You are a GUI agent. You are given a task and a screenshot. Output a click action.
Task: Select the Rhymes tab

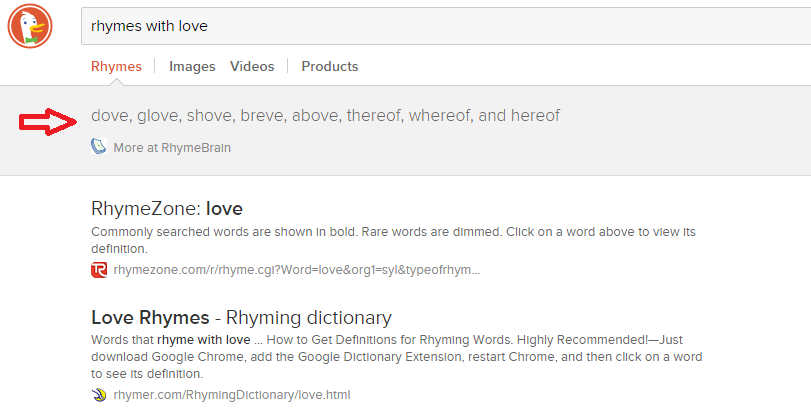coord(116,67)
